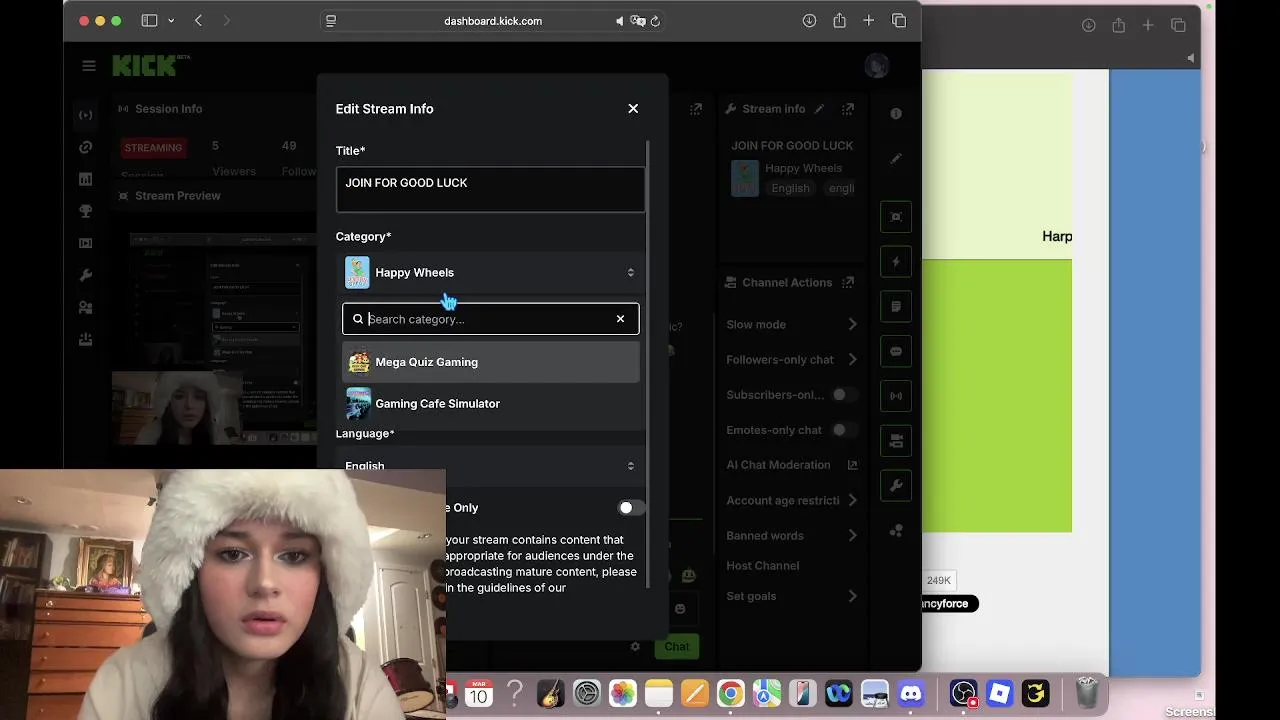Show Safari tab overview

898,21
